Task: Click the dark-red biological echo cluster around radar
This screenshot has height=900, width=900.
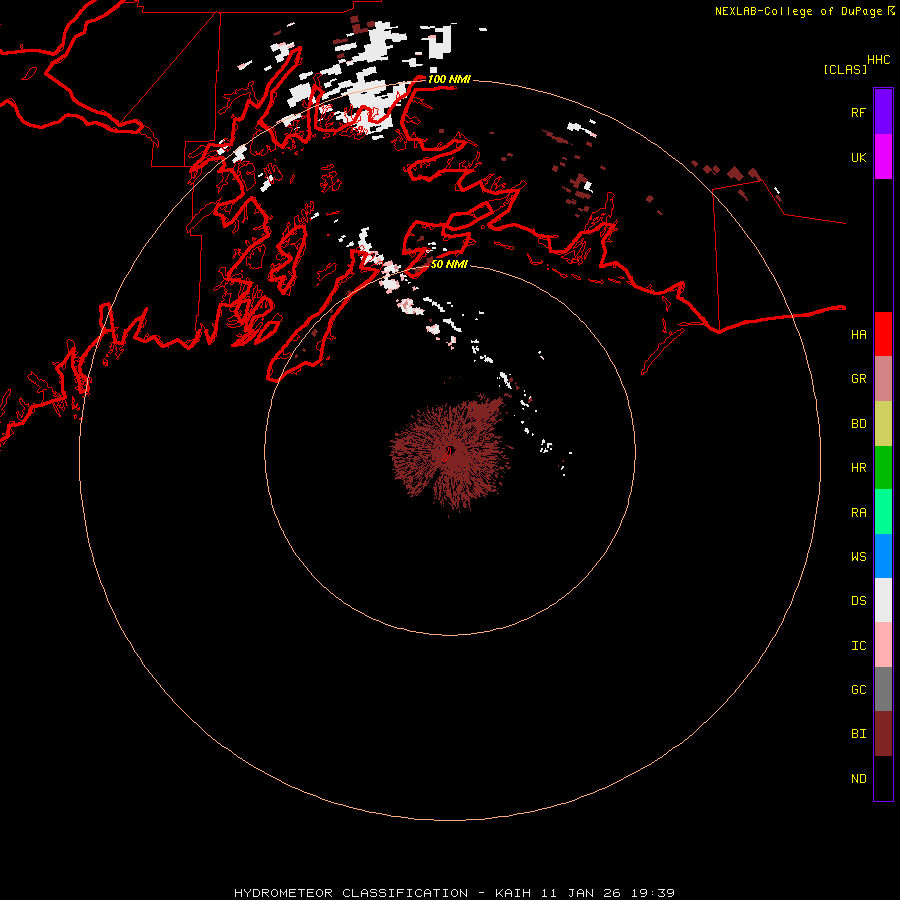Action: coord(451,451)
